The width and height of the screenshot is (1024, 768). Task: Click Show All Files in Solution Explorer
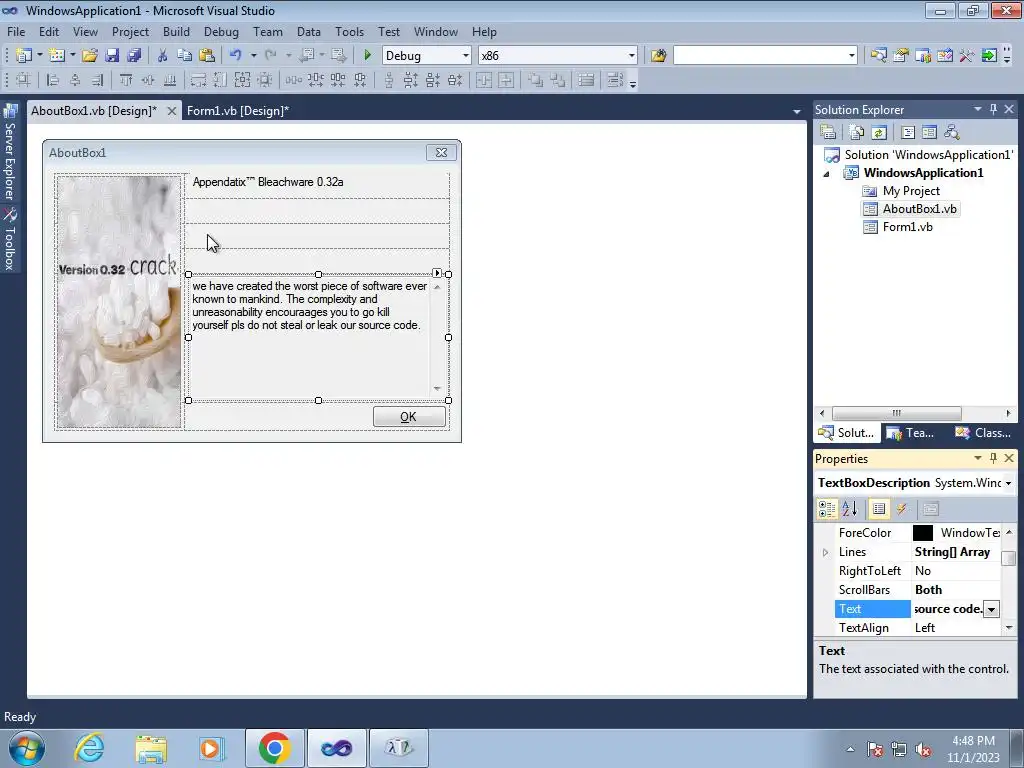tap(857, 133)
